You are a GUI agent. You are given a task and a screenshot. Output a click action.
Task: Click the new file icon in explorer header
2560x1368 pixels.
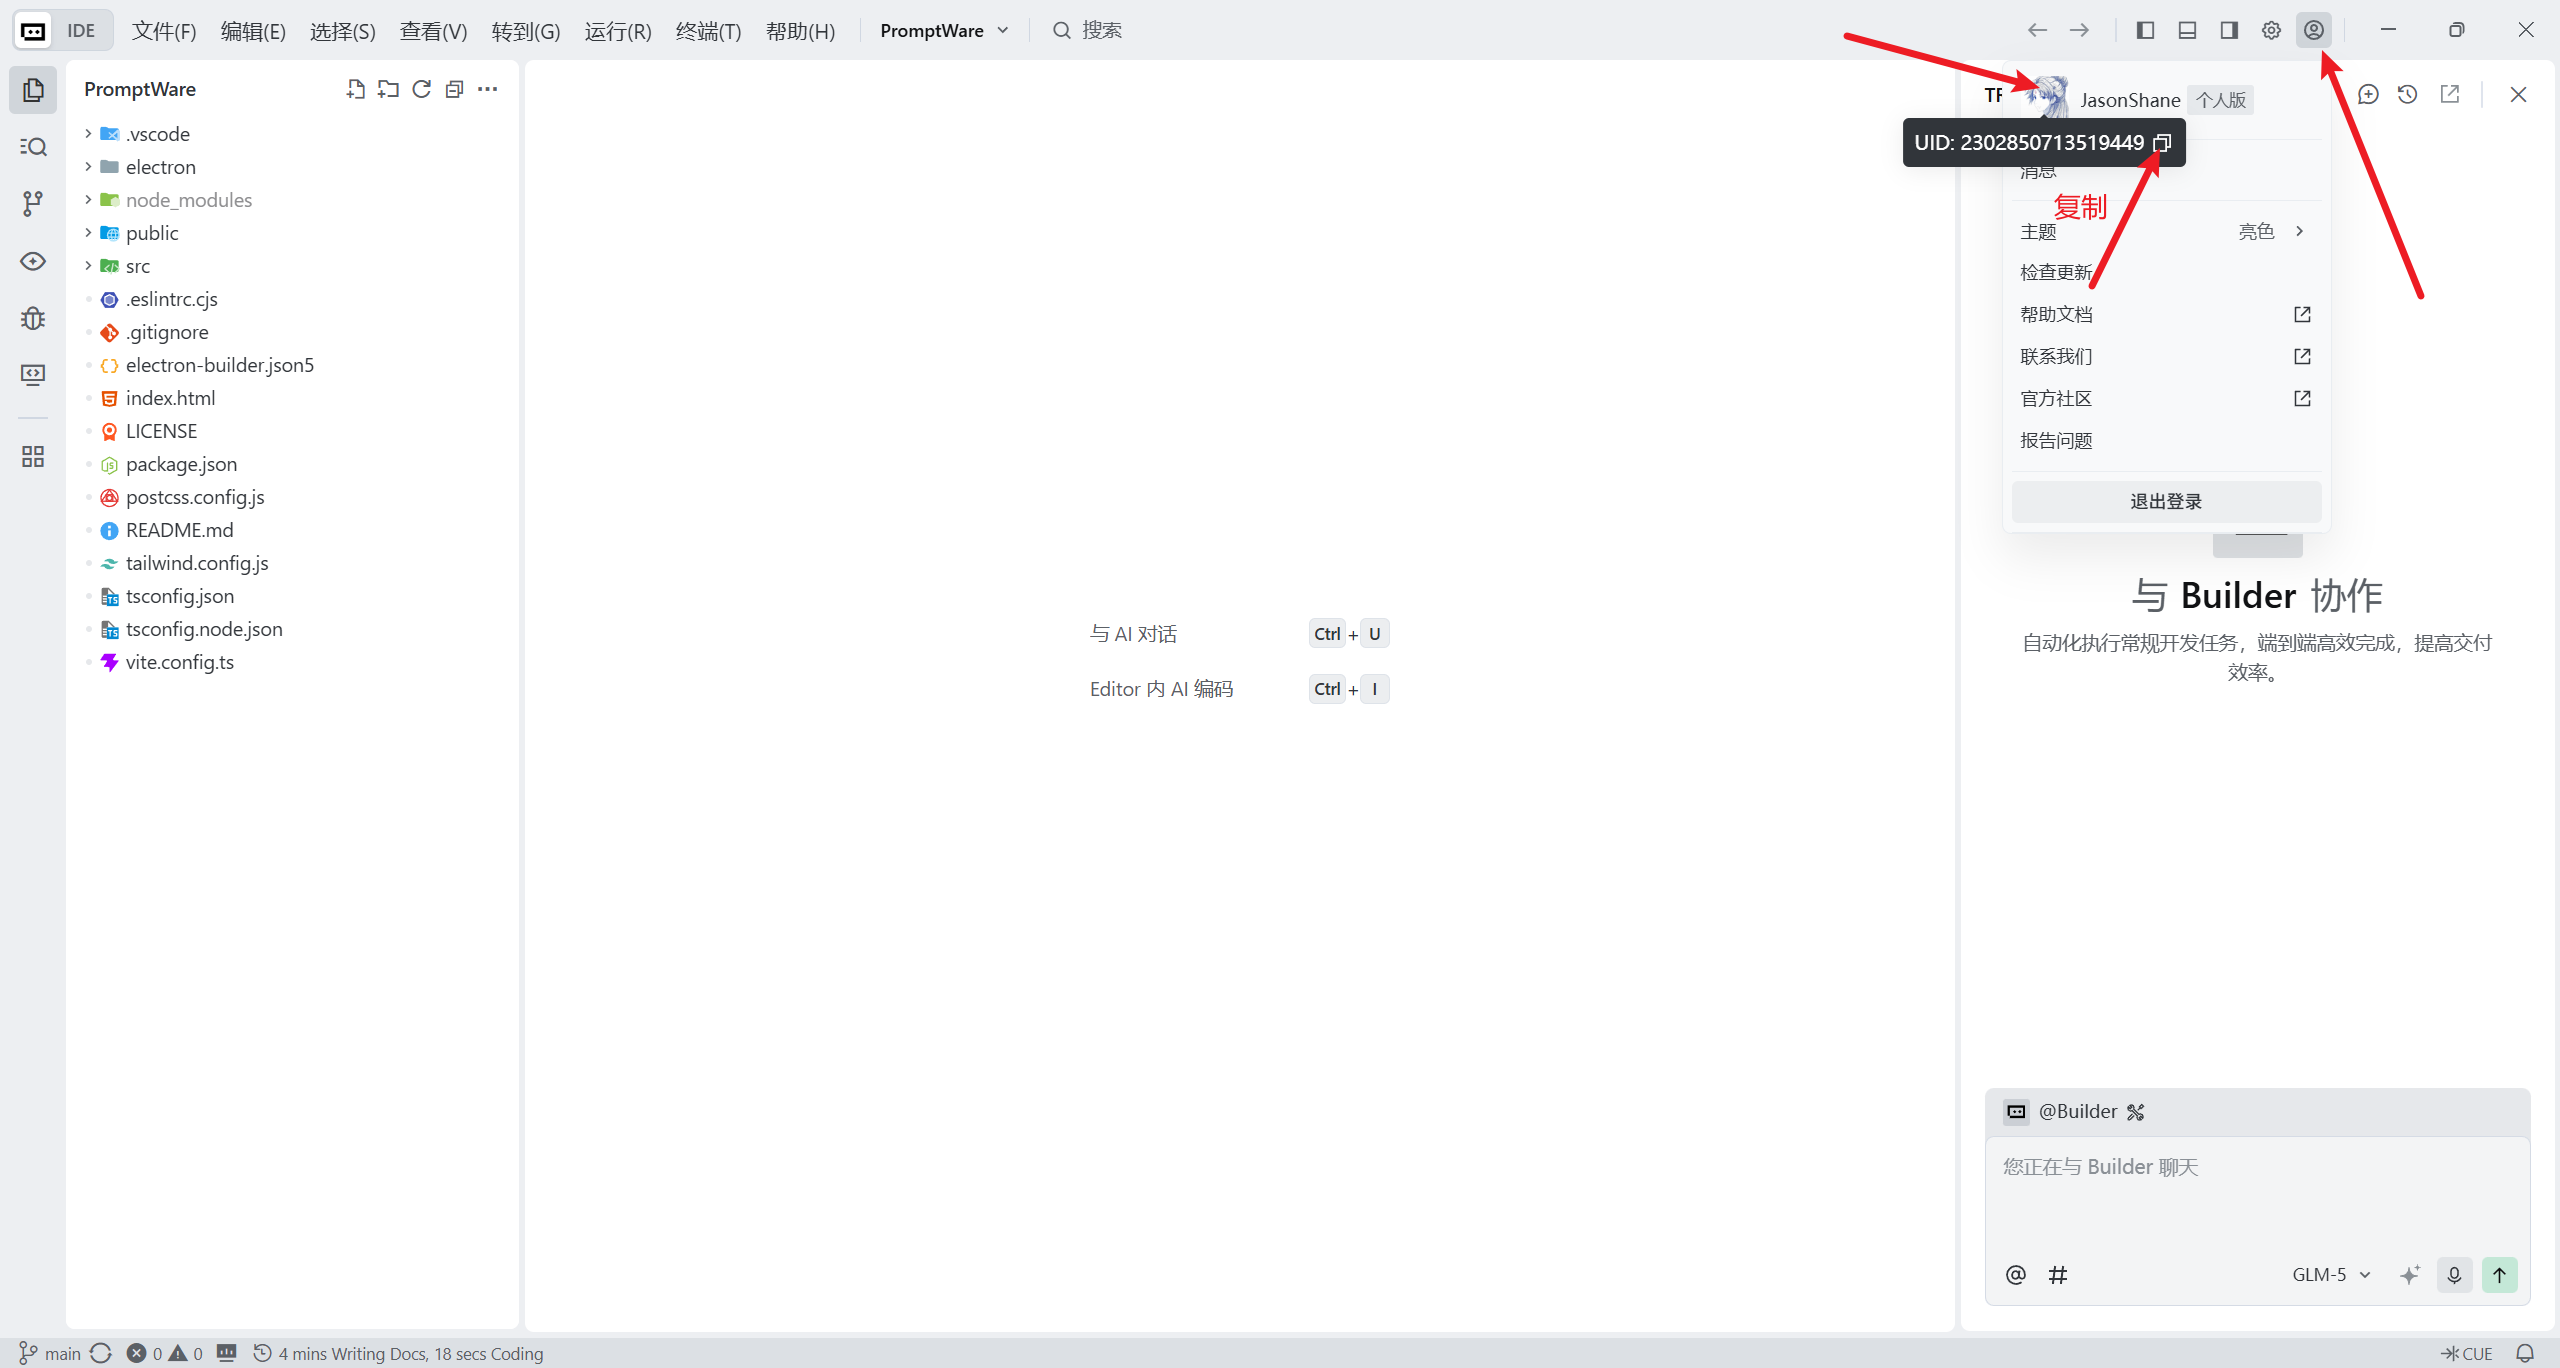[355, 89]
